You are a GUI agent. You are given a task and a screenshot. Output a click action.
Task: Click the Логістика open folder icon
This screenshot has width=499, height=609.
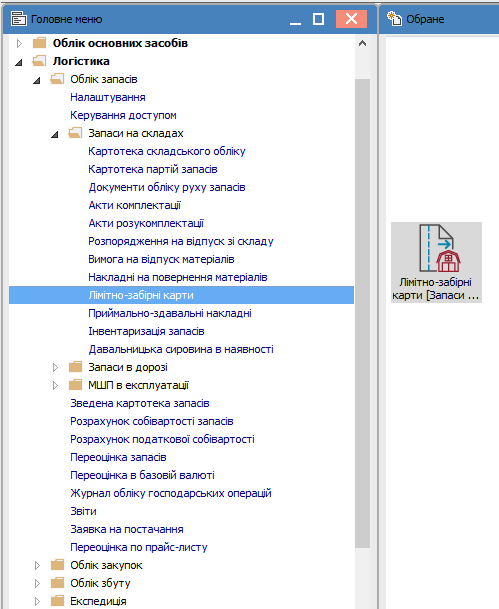click(39, 61)
